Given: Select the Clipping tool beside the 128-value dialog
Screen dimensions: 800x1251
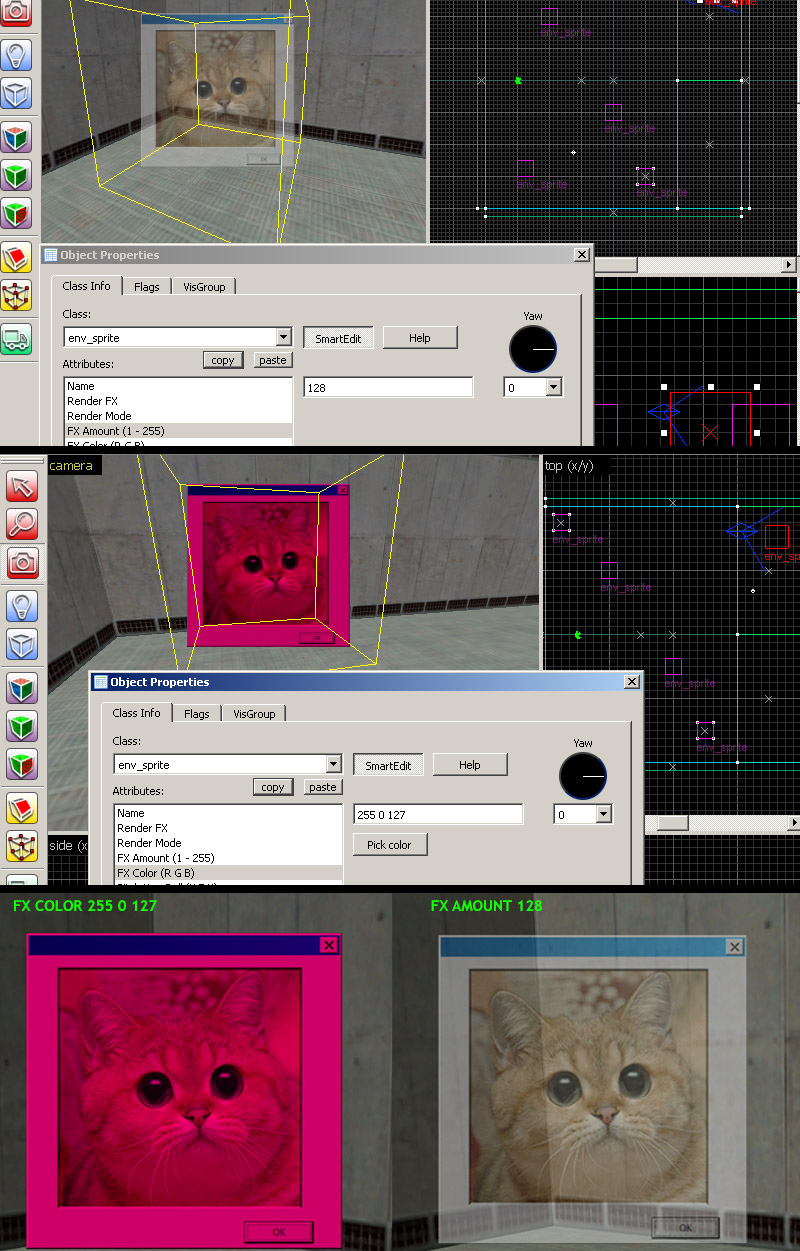Looking at the screenshot, I should (17, 257).
